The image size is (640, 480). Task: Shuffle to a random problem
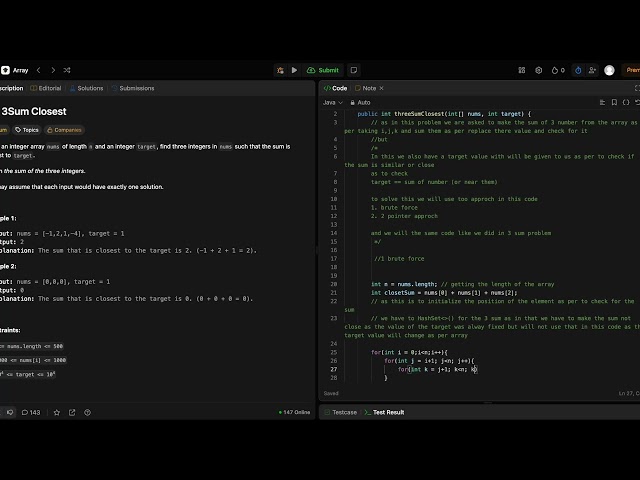click(x=67, y=70)
